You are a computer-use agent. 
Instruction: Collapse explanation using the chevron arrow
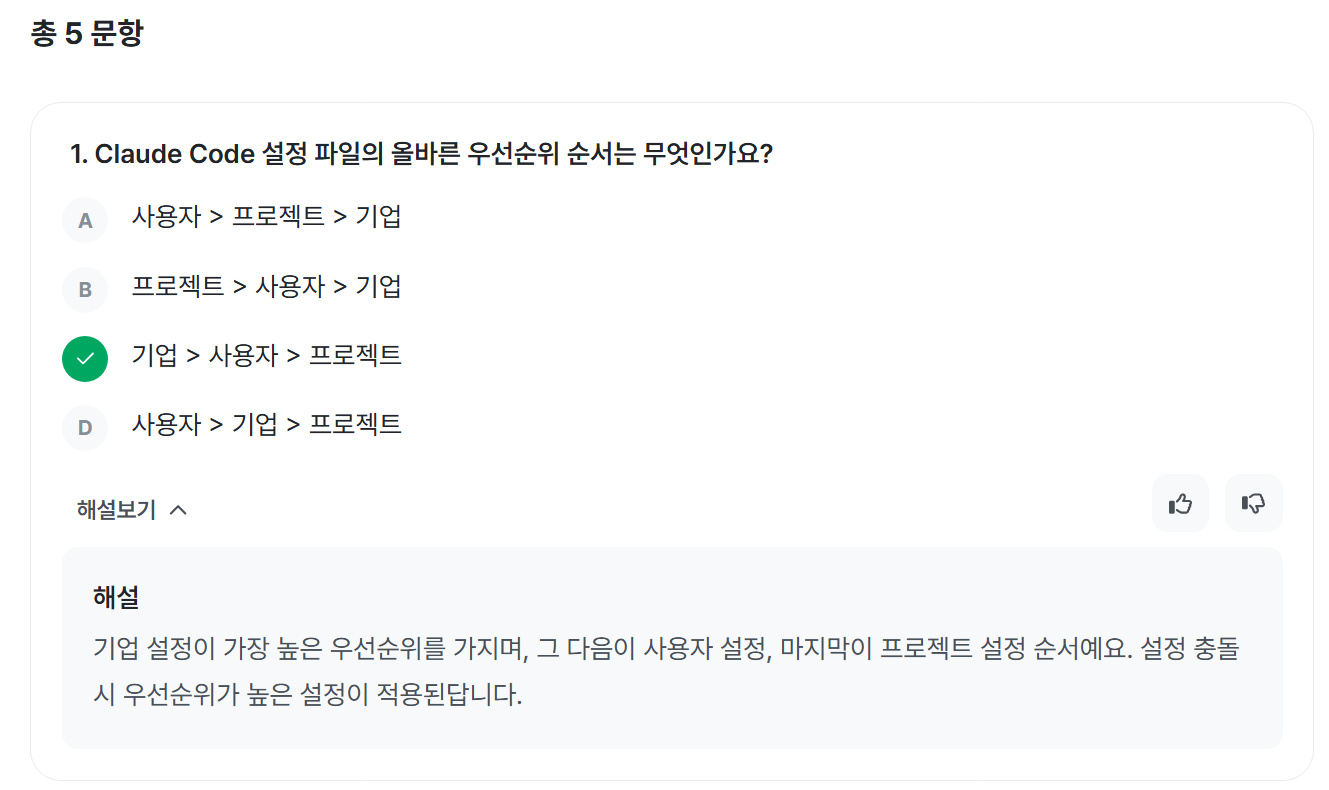[179, 510]
